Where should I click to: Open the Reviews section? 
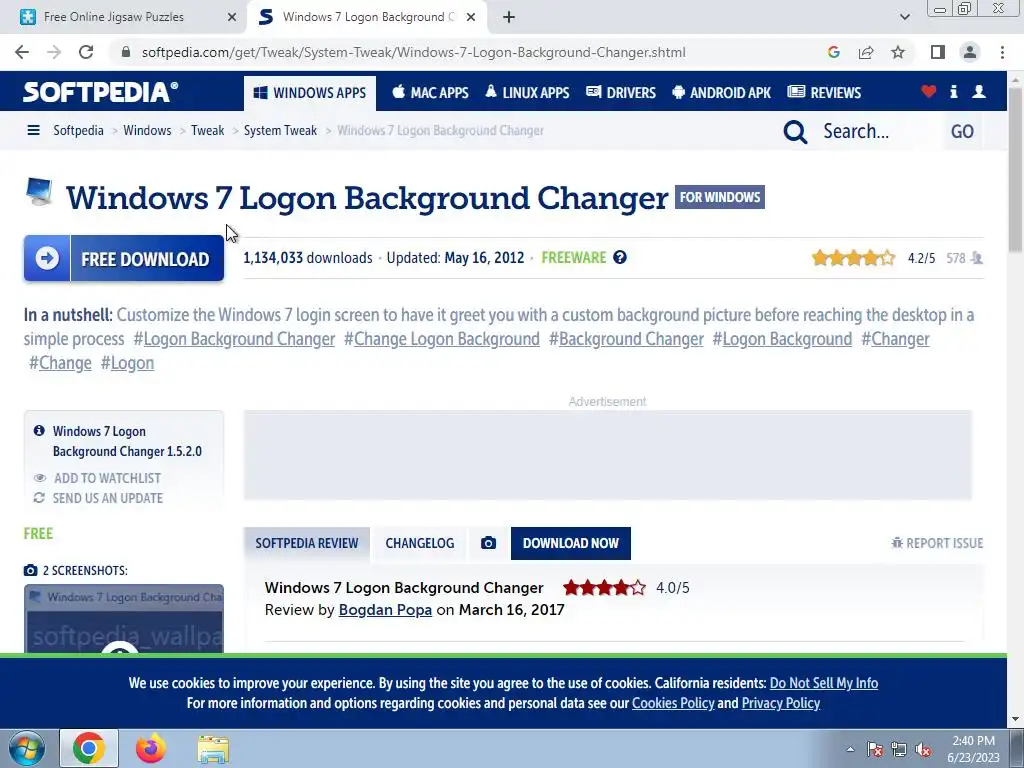click(824, 93)
